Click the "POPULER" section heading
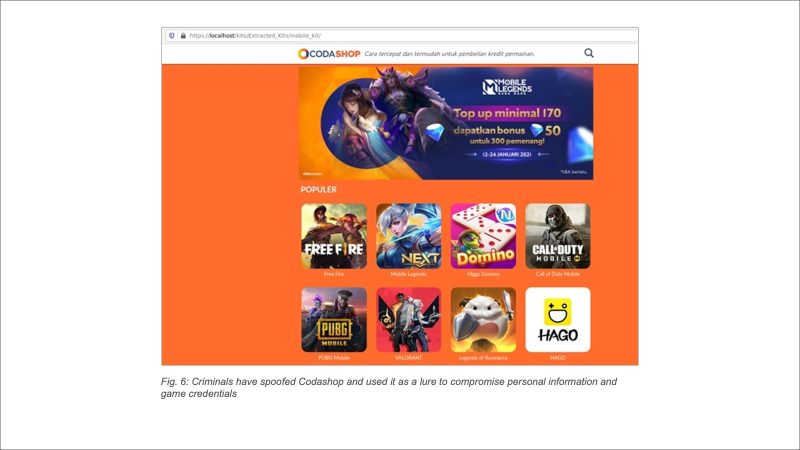Viewport: 800px width, 450px height. tap(319, 189)
